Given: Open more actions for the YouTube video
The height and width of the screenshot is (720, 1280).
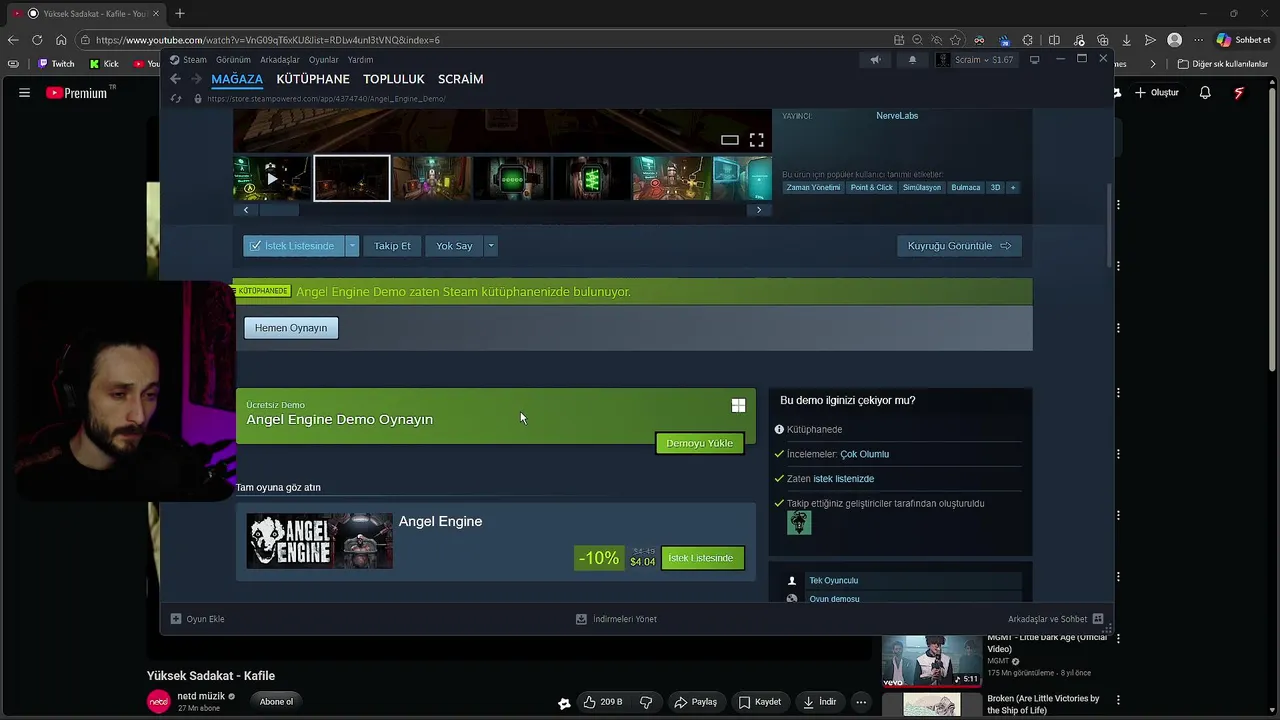Looking at the screenshot, I should point(860,702).
